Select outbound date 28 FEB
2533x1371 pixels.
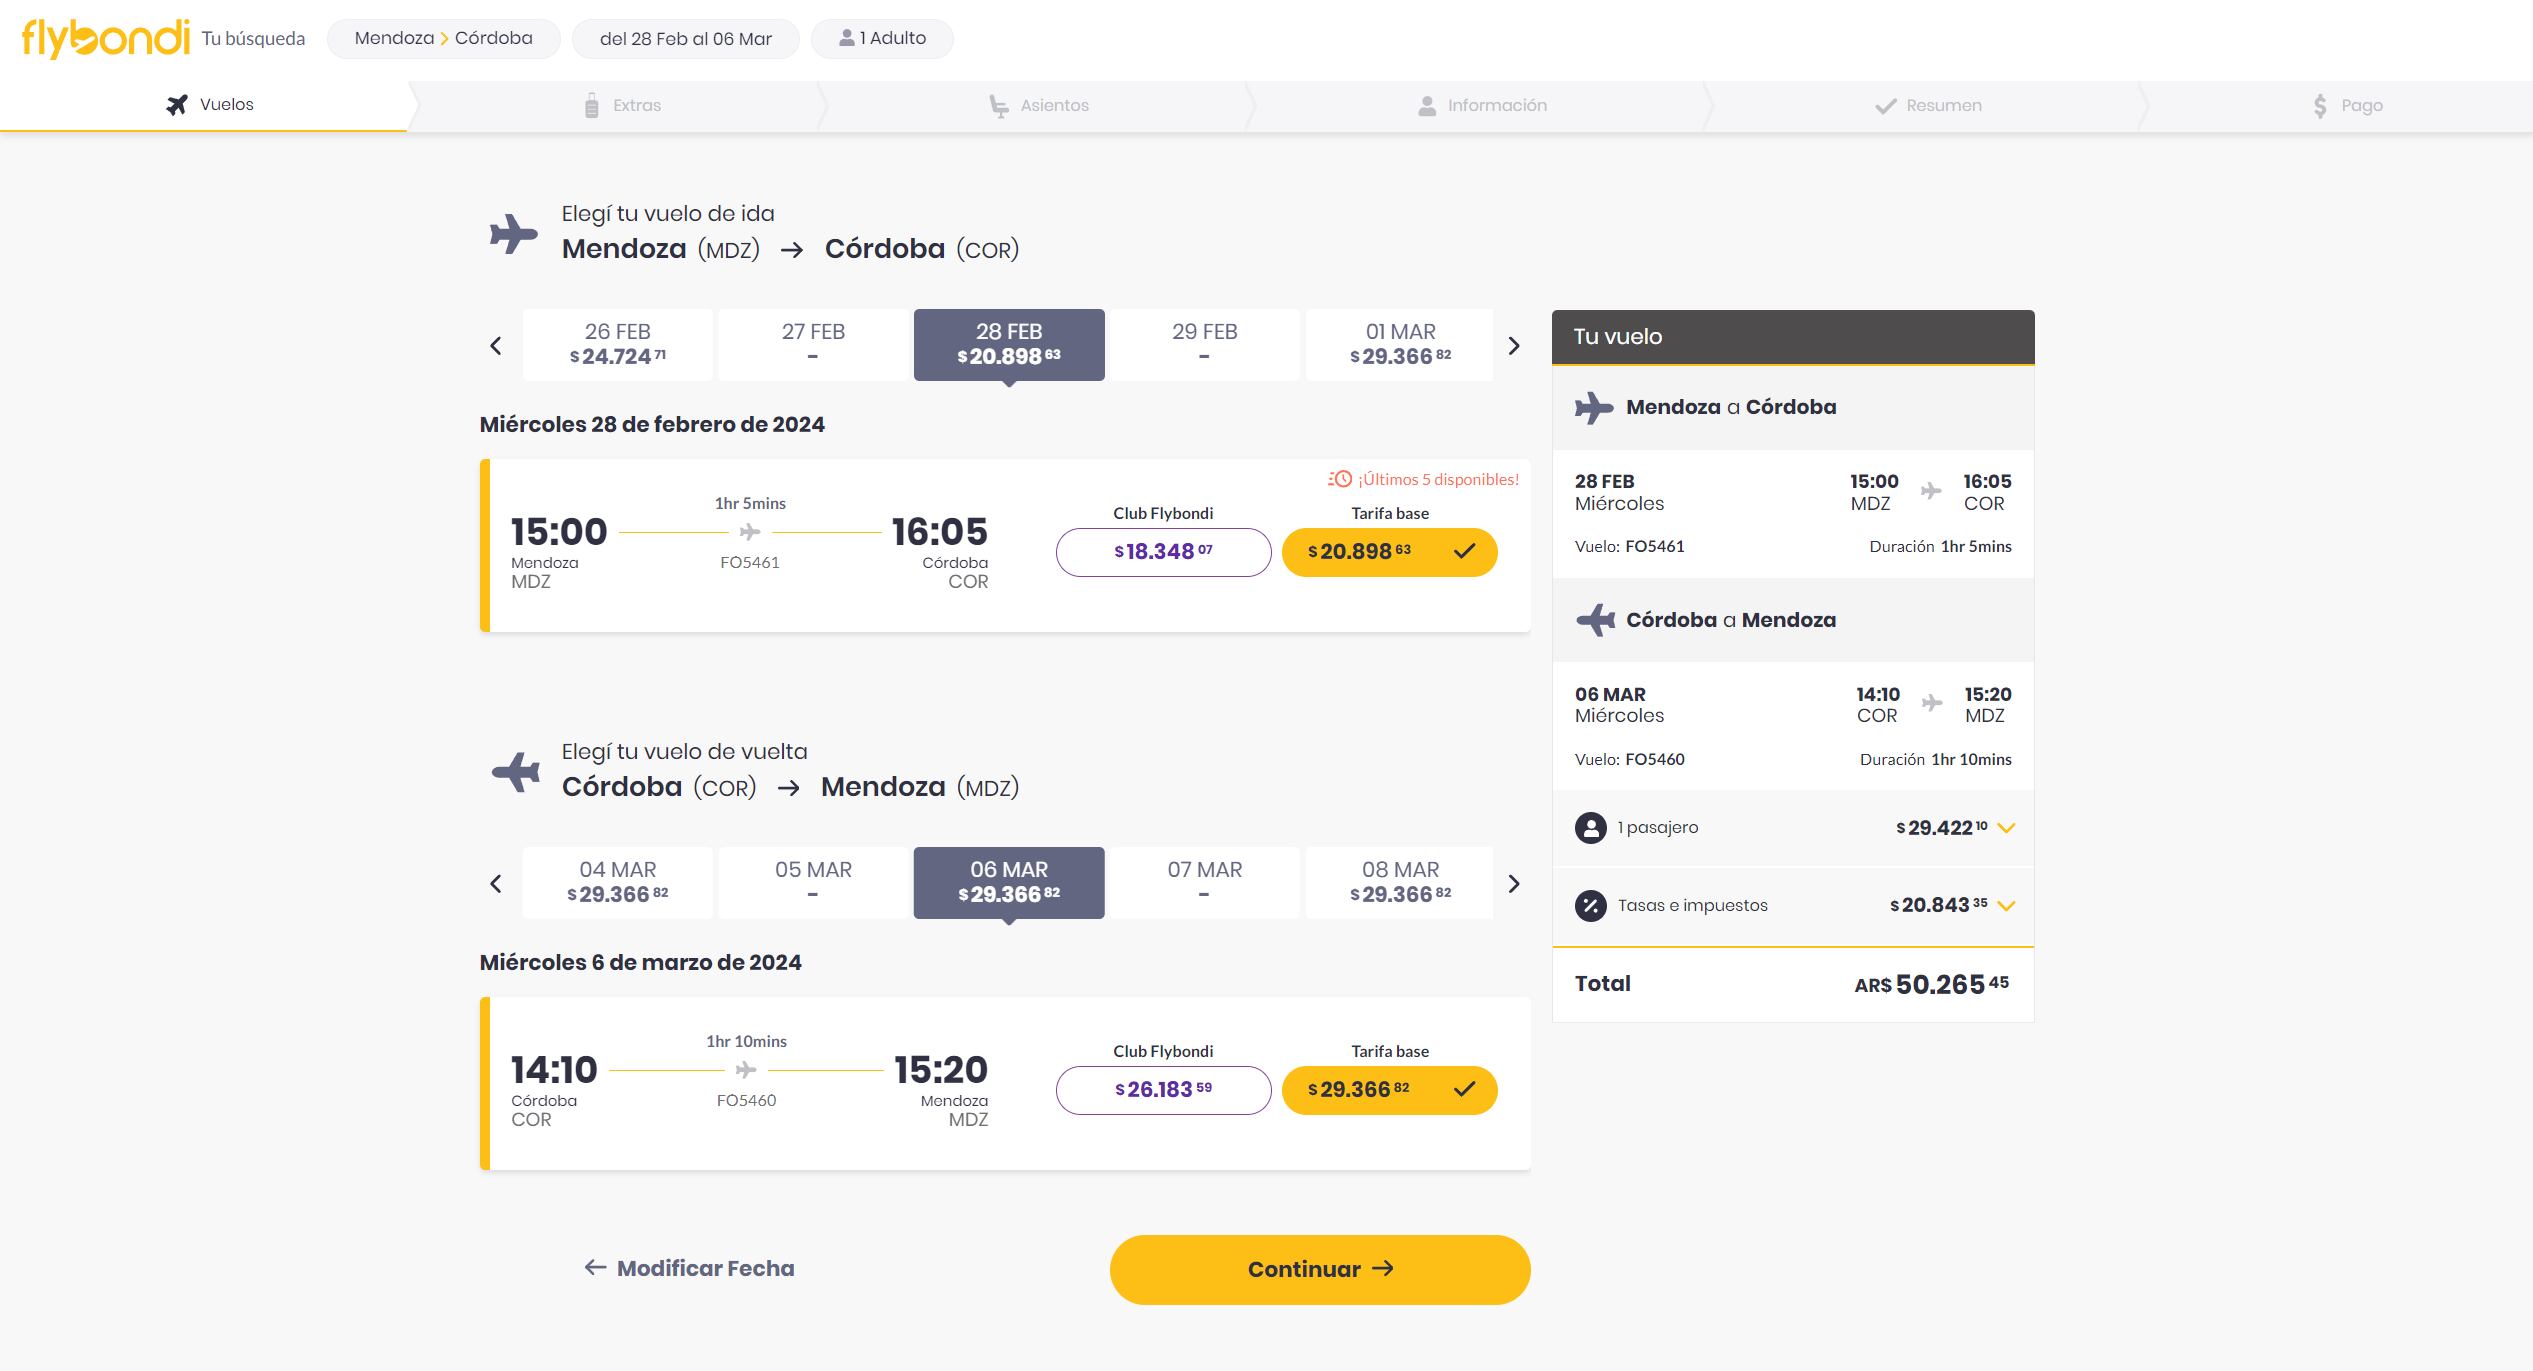[x=1009, y=344]
